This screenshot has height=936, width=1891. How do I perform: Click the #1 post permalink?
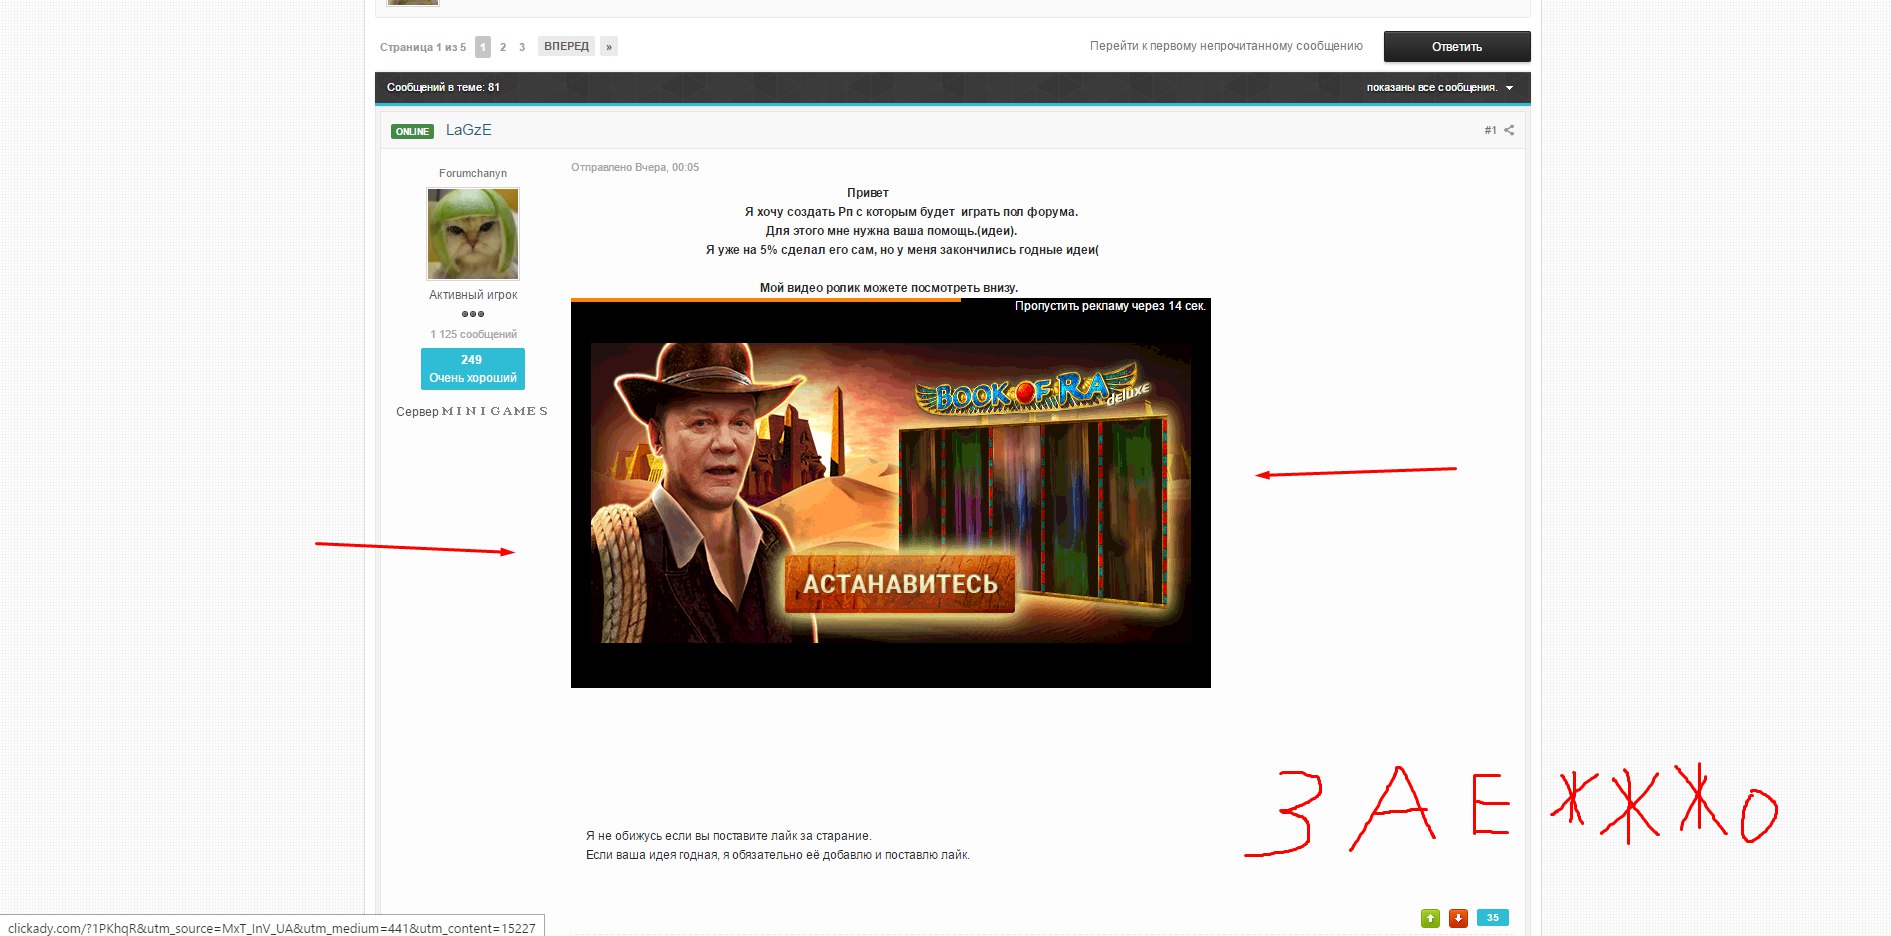point(1490,130)
